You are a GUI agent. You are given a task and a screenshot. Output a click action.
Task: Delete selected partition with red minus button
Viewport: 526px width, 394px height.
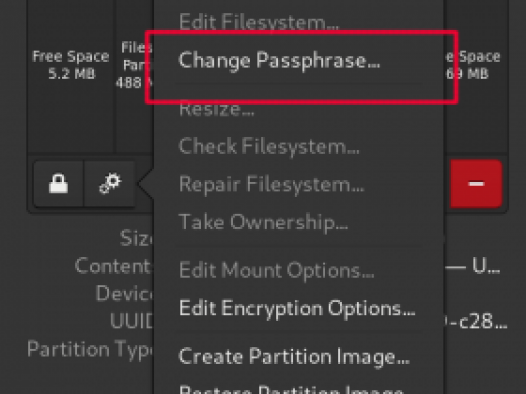click(x=476, y=183)
